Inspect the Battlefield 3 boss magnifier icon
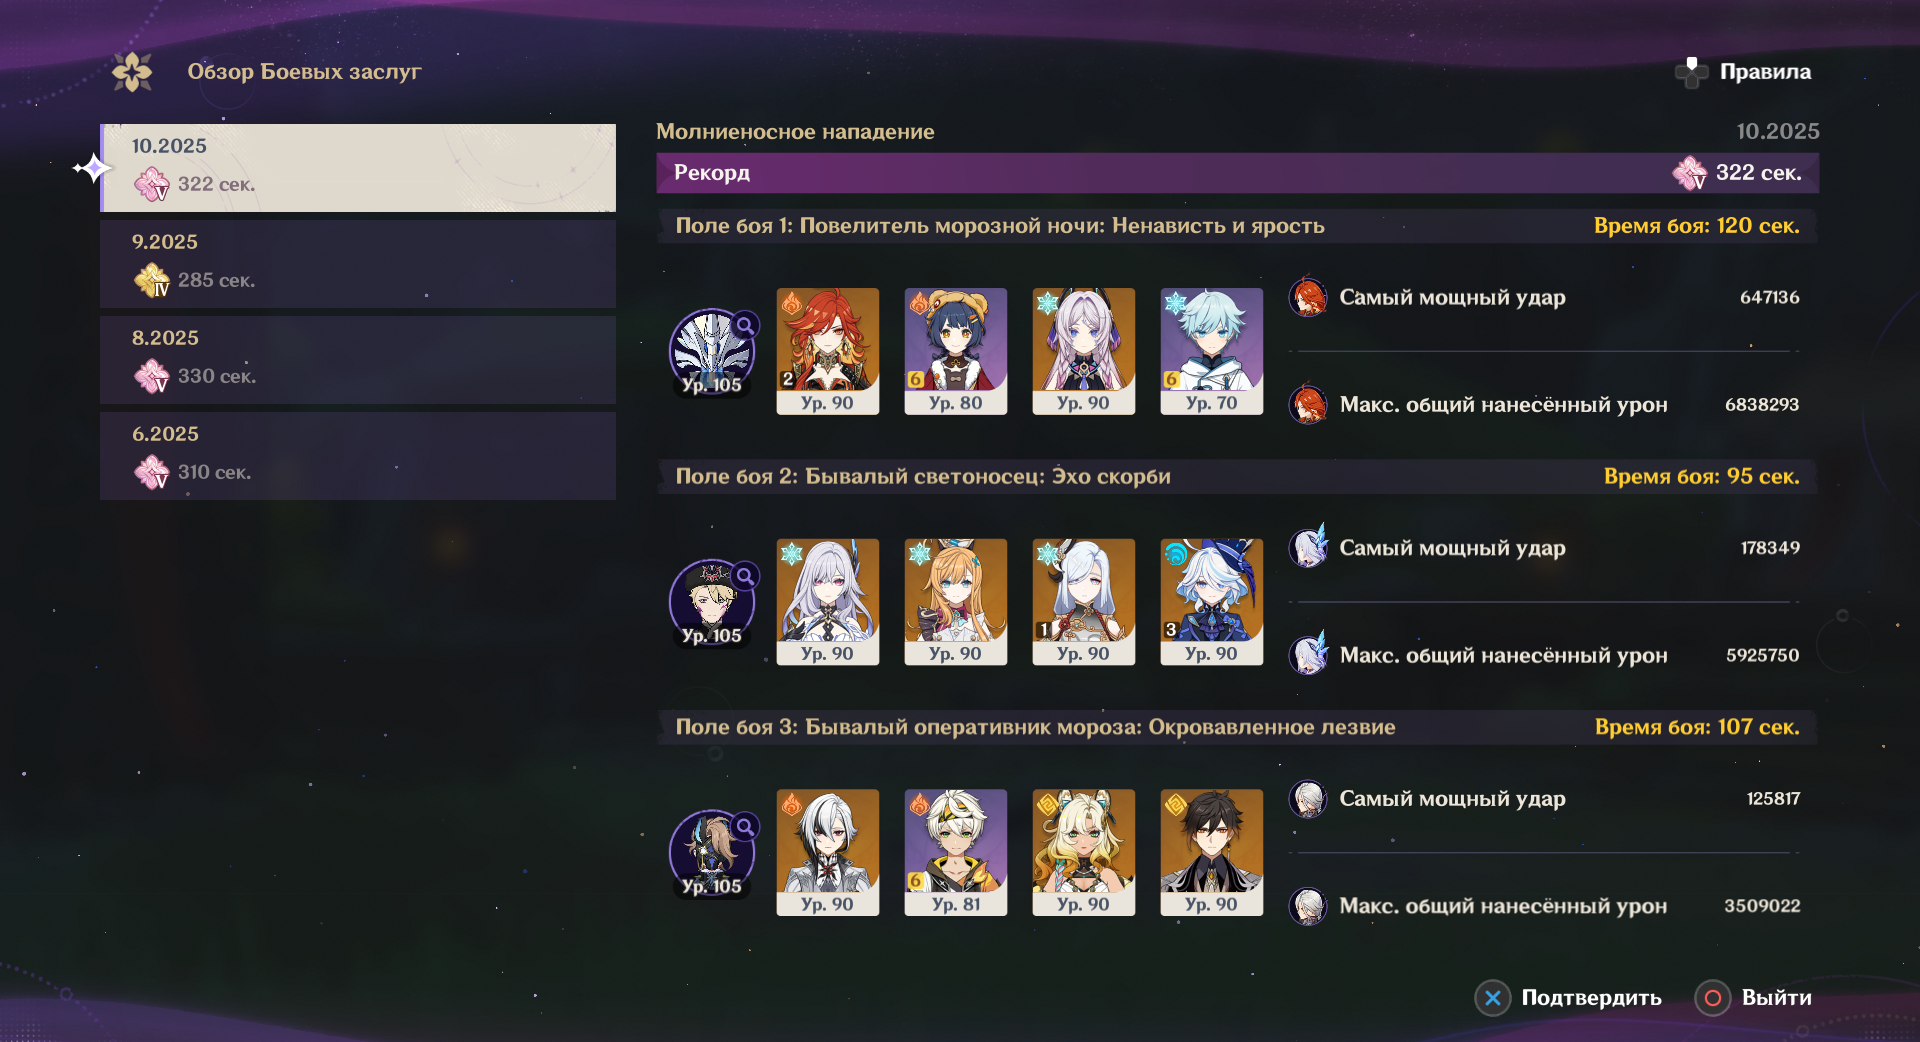 coord(745,826)
